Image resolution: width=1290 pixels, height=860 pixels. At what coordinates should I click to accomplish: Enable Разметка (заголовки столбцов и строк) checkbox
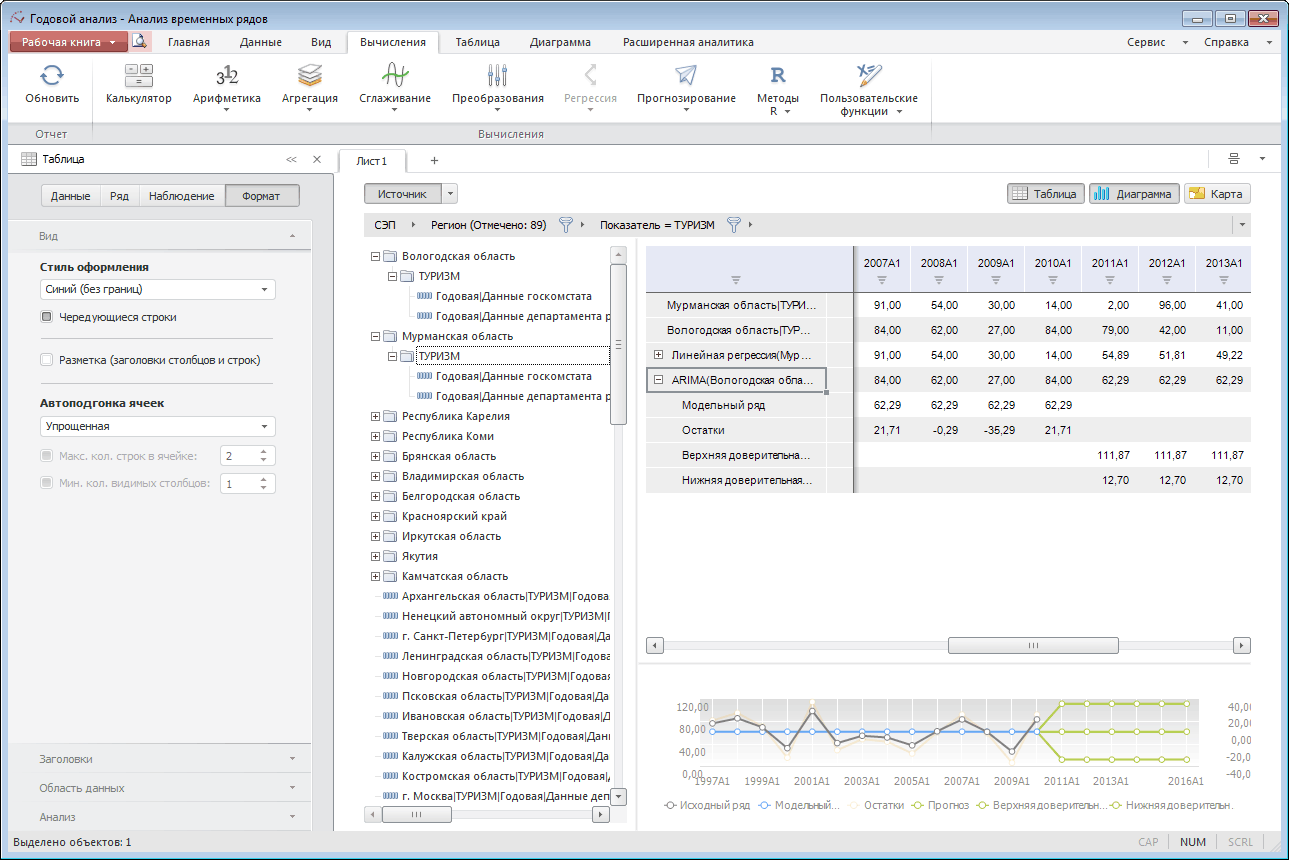(47, 360)
